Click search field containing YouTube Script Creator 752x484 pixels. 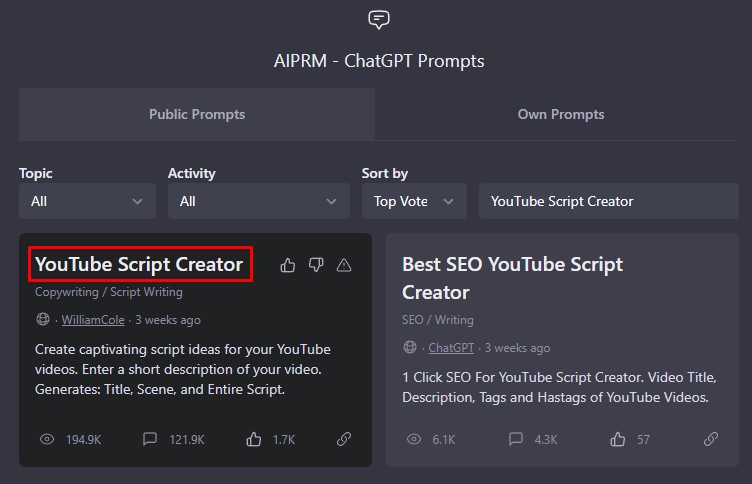point(609,201)
